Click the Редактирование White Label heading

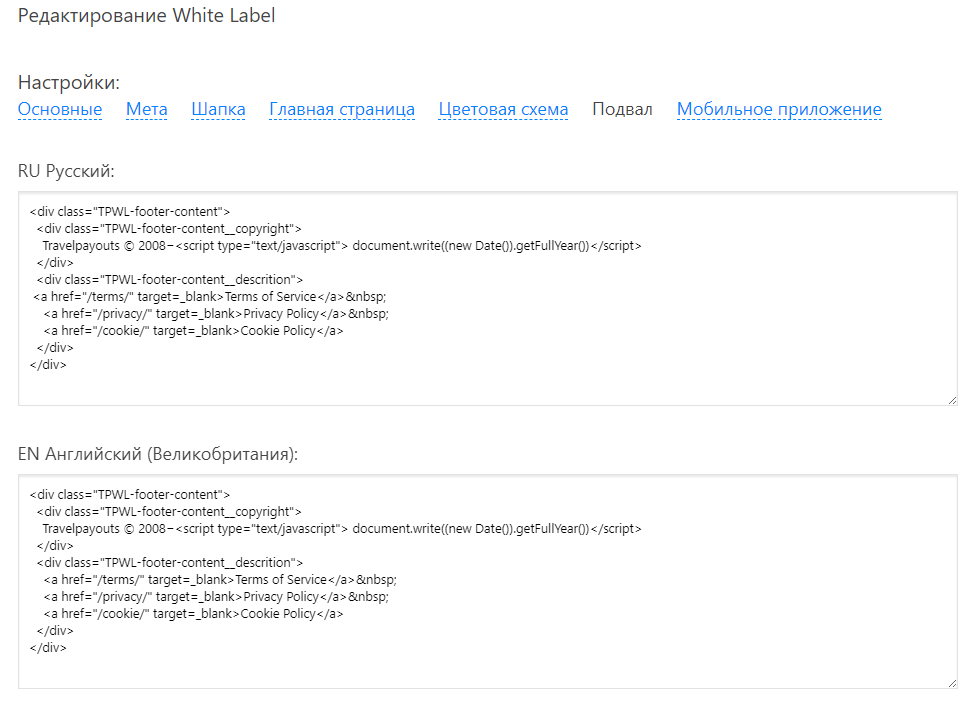(x=146, y=16)
